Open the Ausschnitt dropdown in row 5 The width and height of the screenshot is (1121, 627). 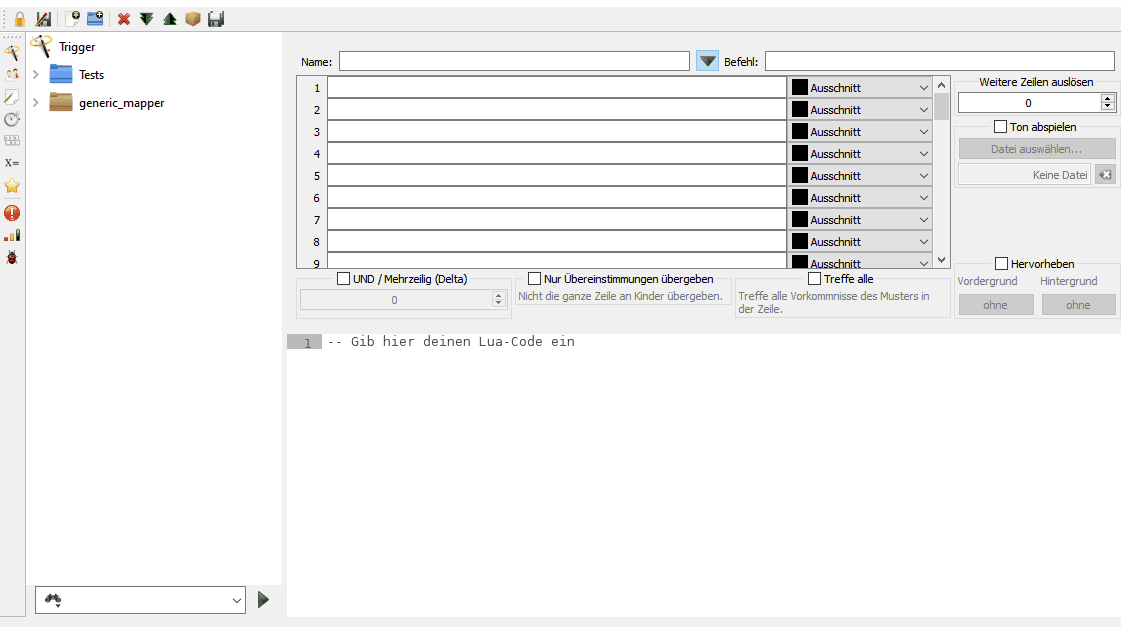click(859, 176)
